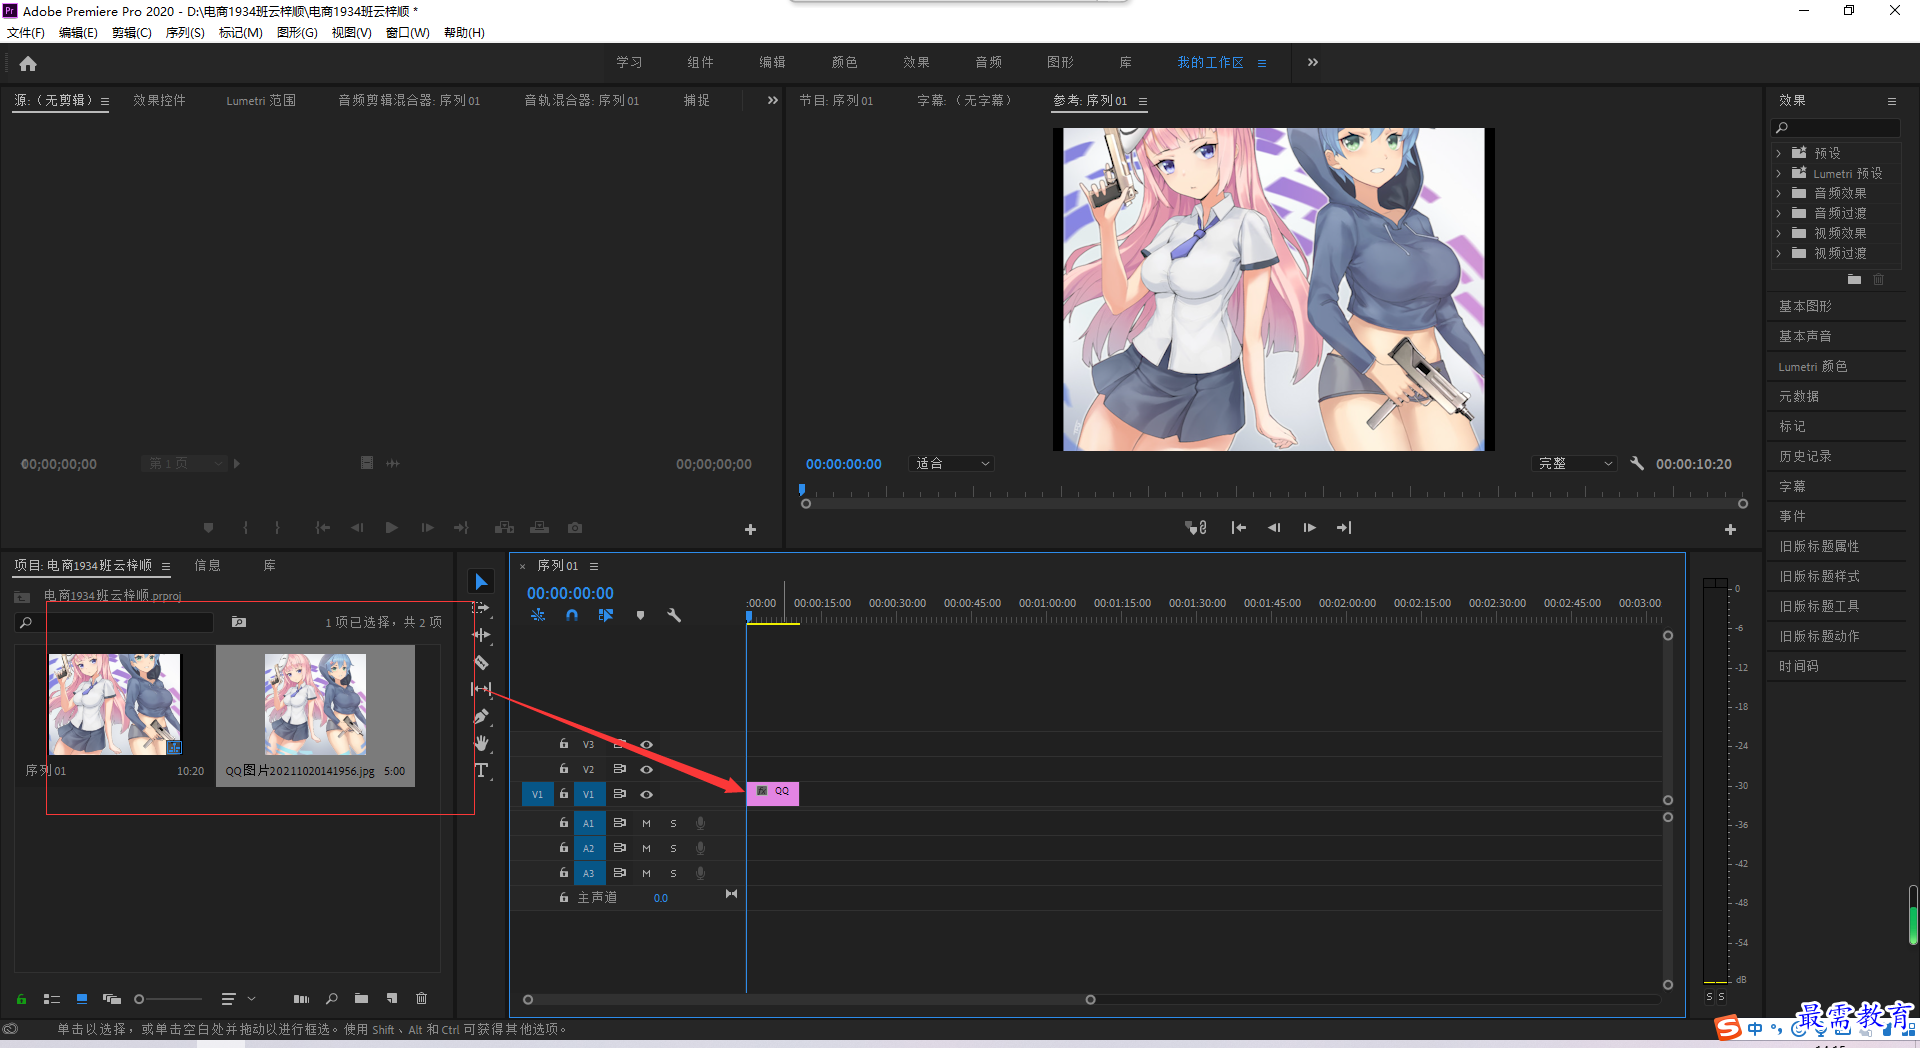Image resolution: width=1920 pixels, height=1048 pixels.
Task: Open timeline display settings wrench
Action: tap(674, 615)
